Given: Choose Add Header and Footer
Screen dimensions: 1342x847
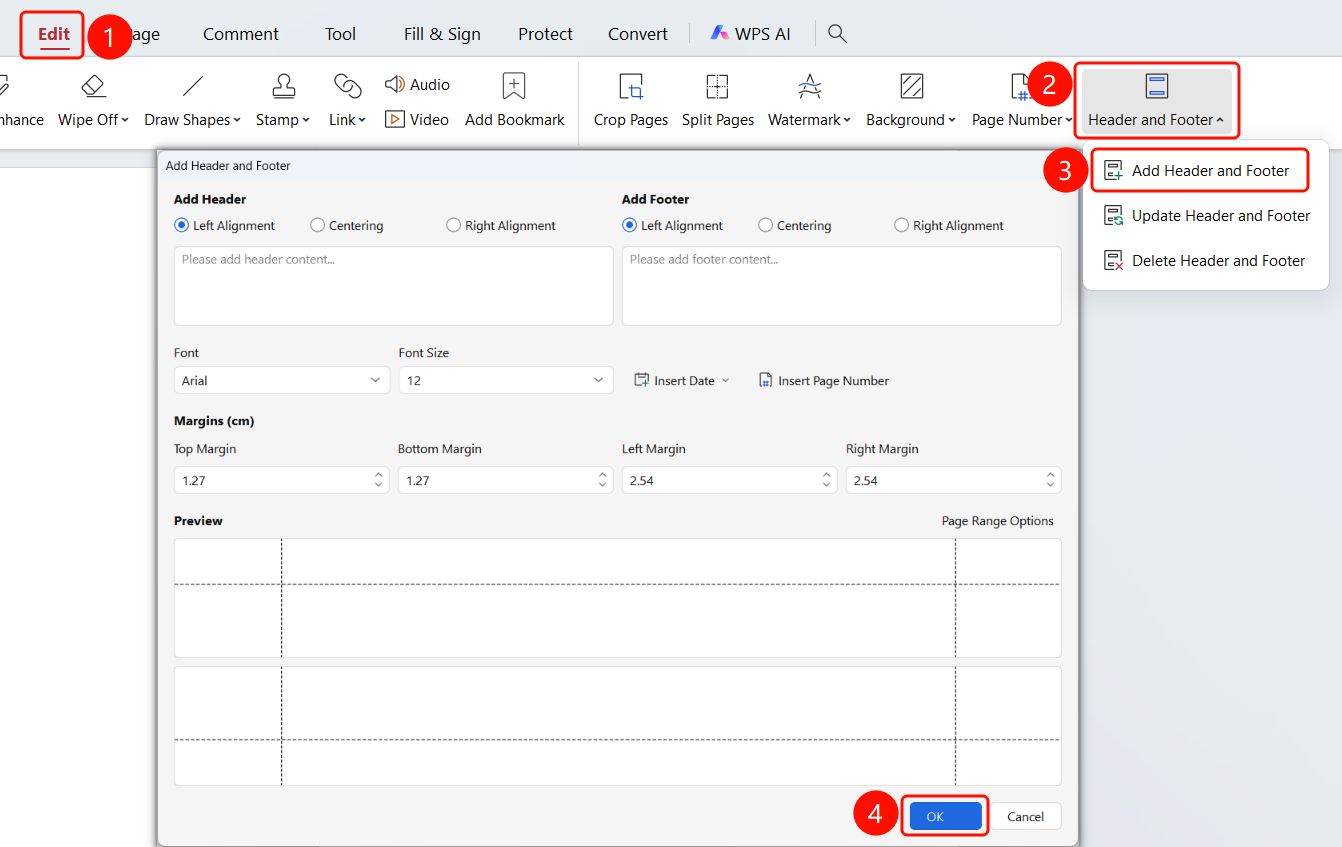Looking at the screenshot, I should (x=1200, y=171).
